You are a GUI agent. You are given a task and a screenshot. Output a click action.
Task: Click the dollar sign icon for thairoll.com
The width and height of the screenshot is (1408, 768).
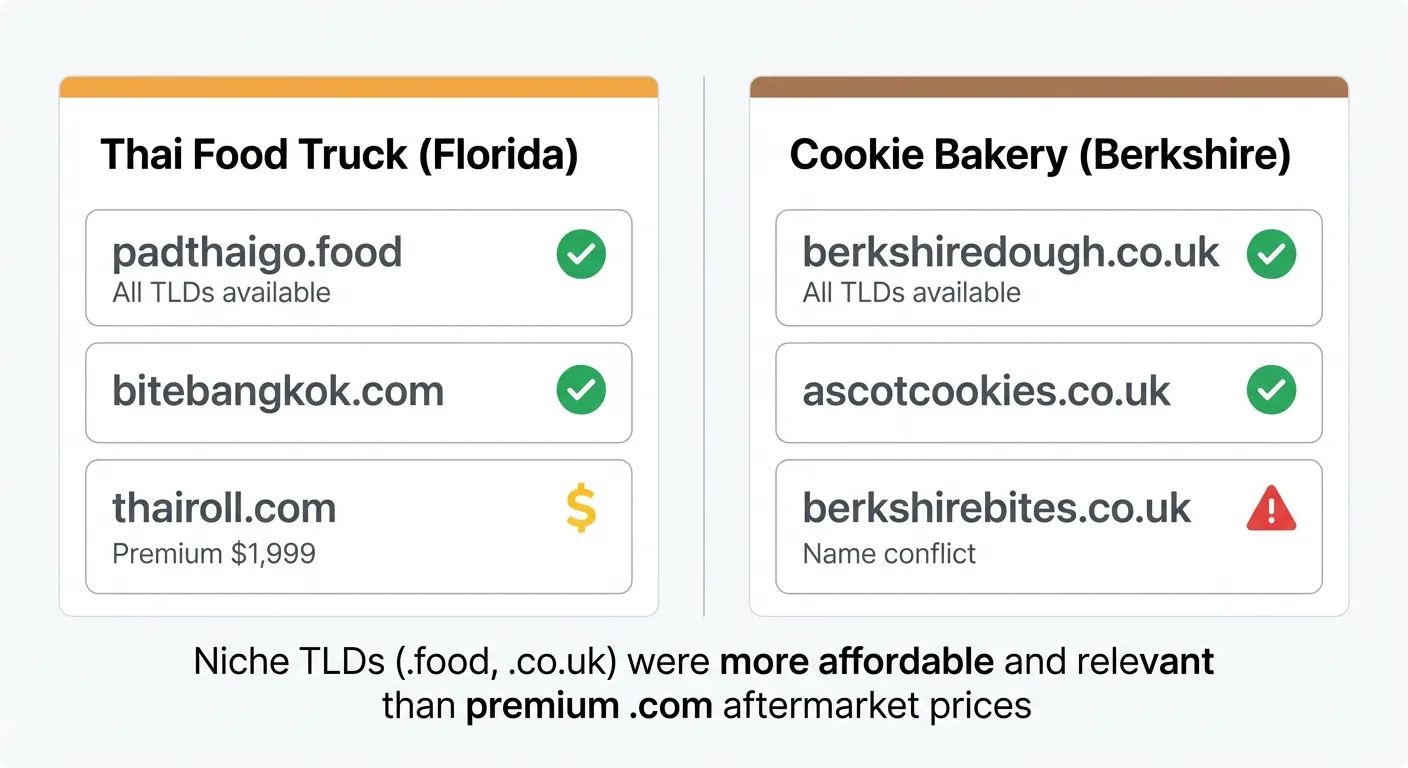tap(581, 508)
